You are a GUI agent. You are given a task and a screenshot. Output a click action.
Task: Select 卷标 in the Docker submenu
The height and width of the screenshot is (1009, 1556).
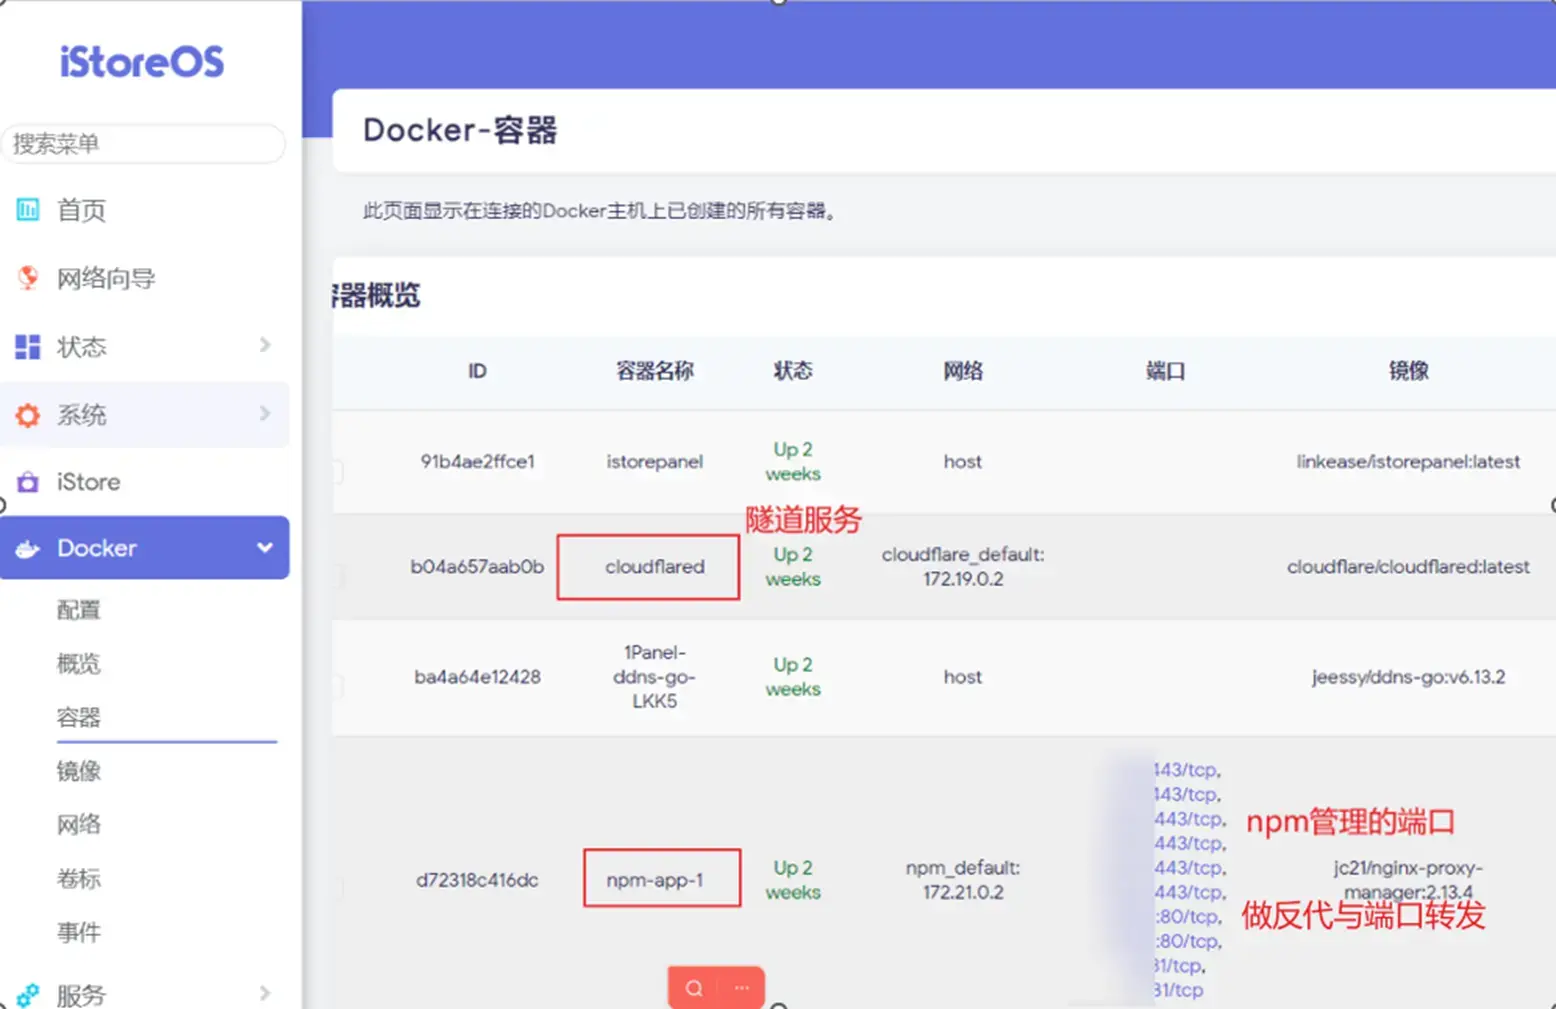click(79, 879)
